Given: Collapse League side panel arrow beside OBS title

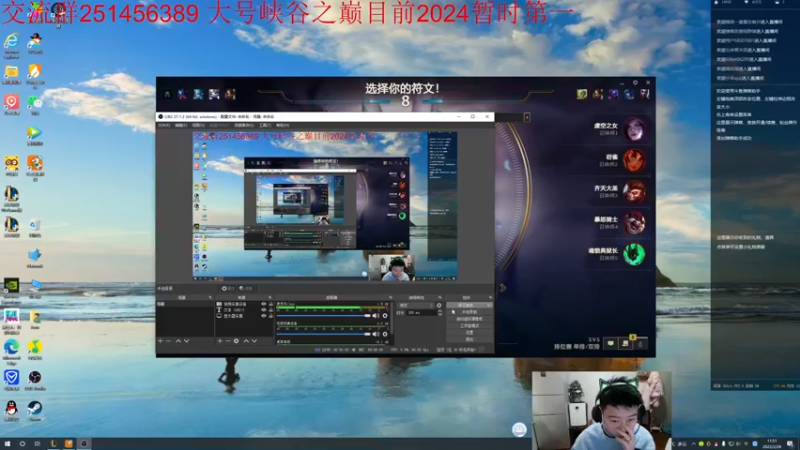Looking at the screenshot, I should tap(527, 117).
